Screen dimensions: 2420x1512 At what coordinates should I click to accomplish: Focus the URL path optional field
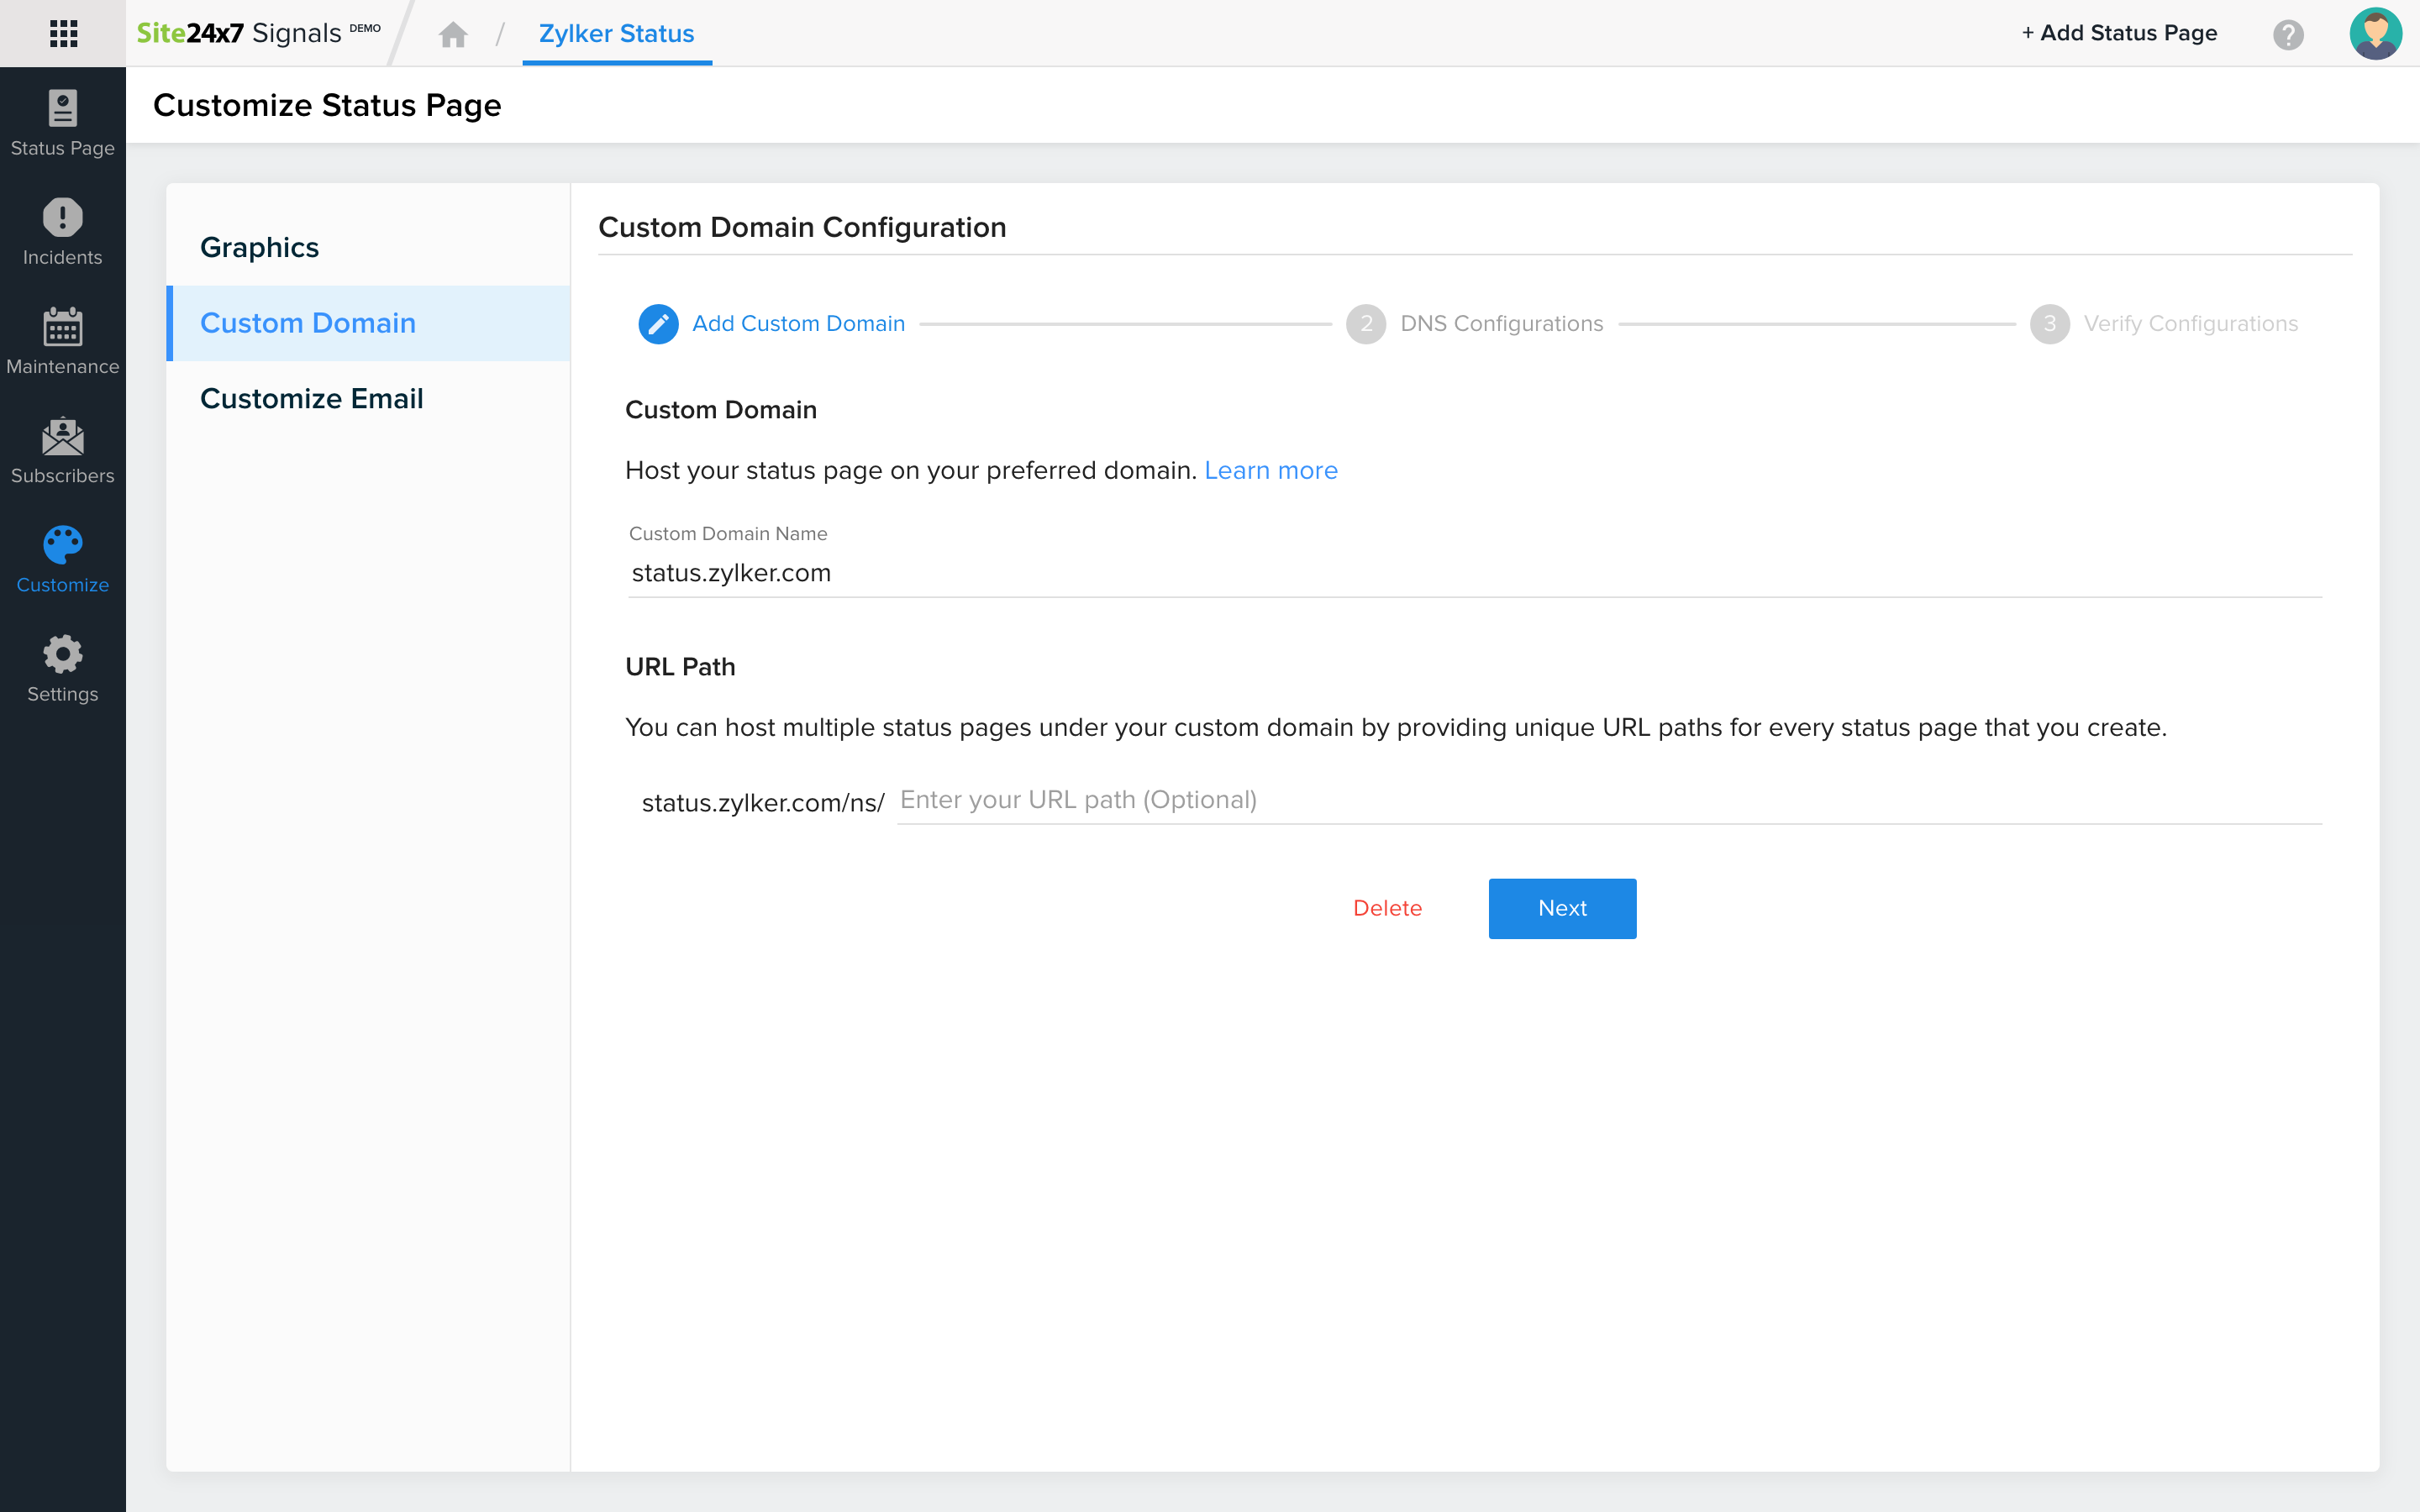1609,800
